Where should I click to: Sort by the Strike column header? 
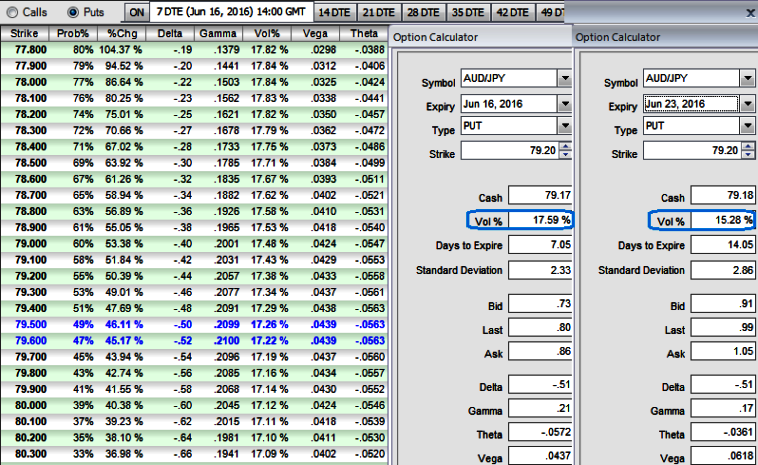[x=25, y=34]
